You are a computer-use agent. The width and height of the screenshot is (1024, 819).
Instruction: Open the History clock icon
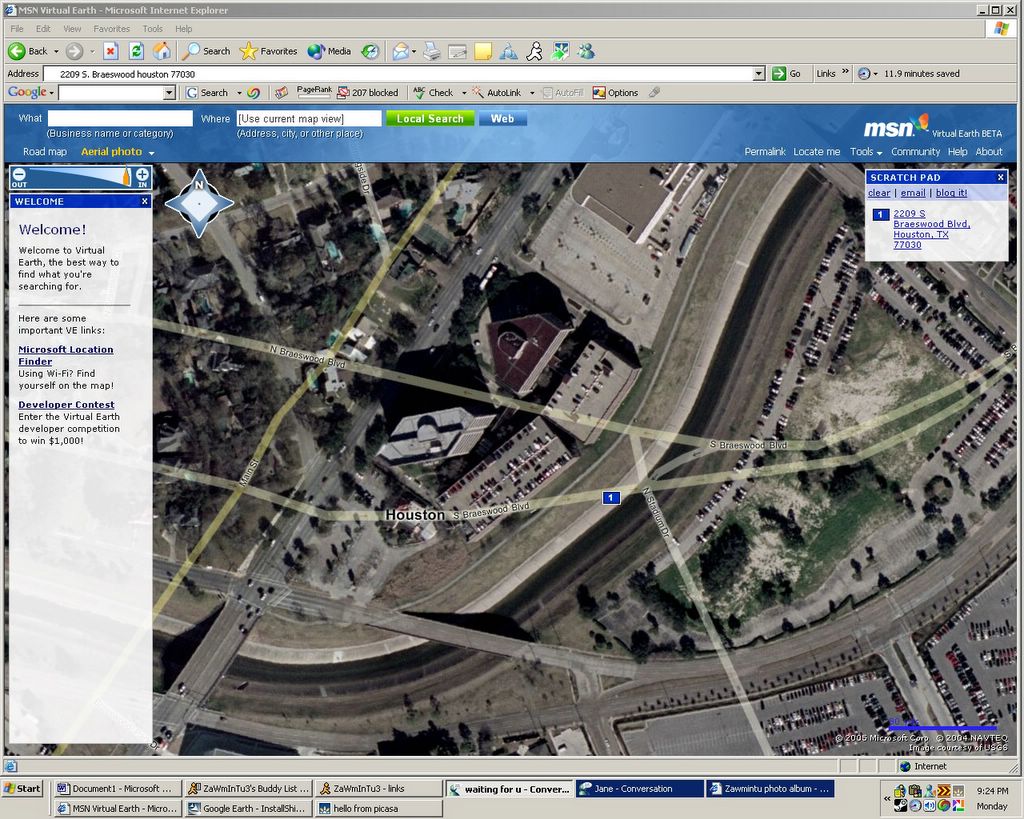[370, 51]
